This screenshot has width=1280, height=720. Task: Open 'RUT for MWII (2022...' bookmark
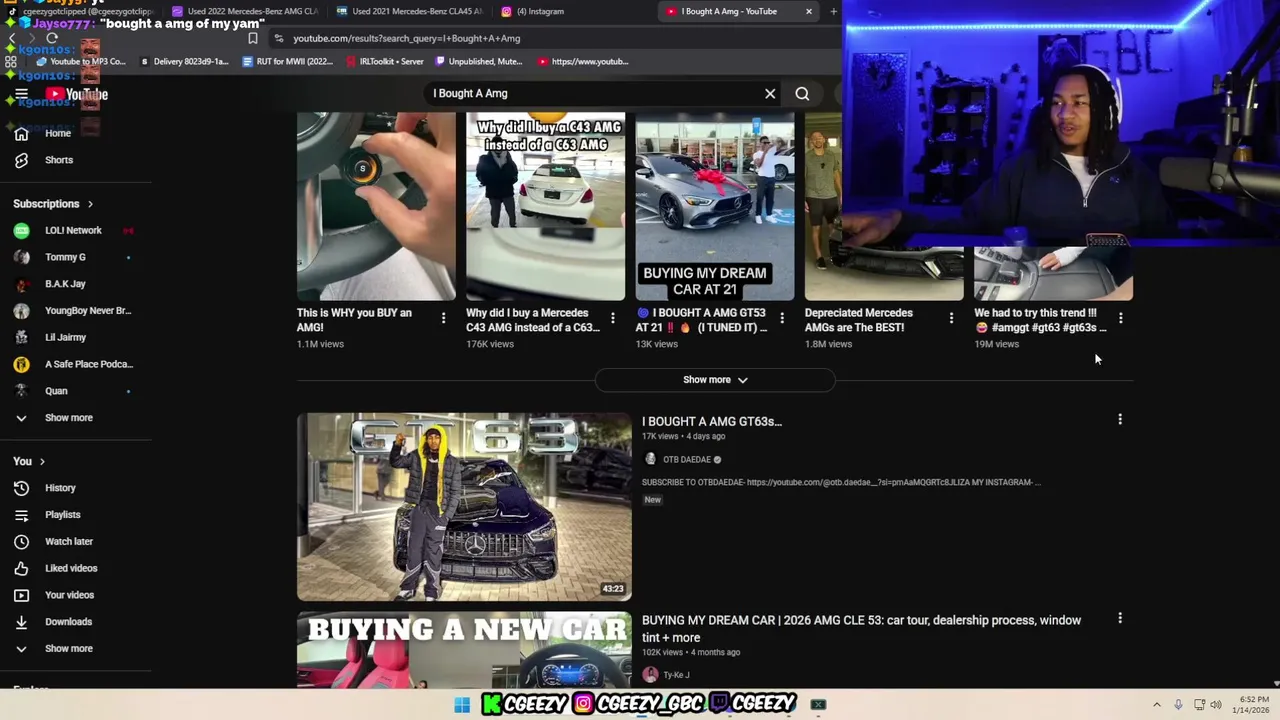click(288, 61)
